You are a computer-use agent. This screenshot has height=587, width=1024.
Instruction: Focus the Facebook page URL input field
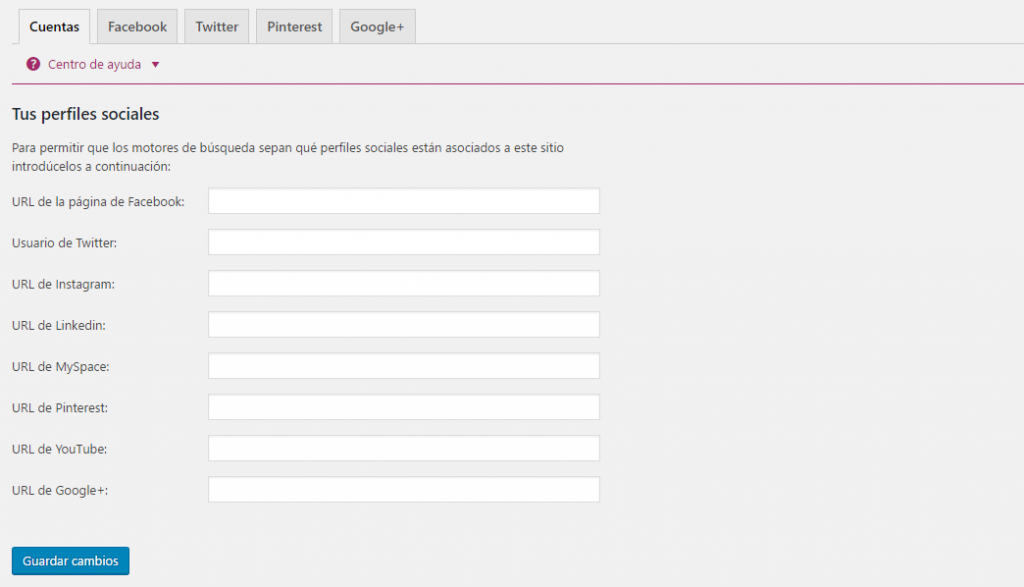tap(403, 201)
